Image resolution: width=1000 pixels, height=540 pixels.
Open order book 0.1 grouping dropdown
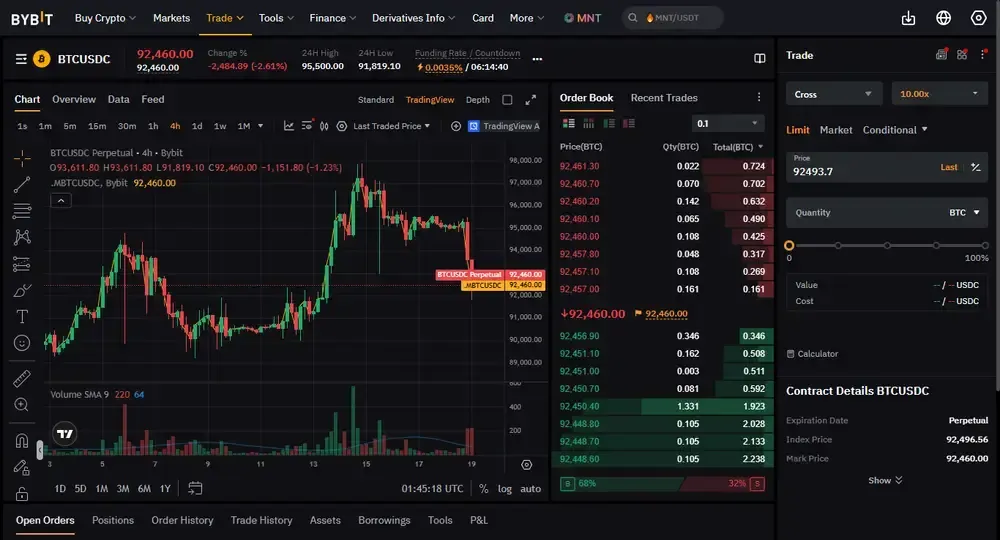point(728,124)
